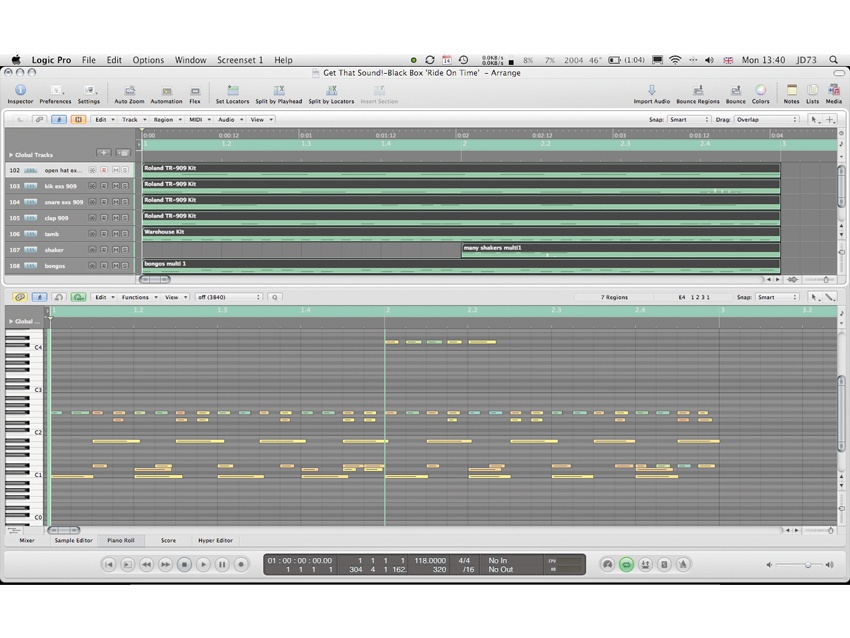Open the MIDI local menu in Arrange
The width and height of the screenshot is (850, 638).
click(x=200, y=119)
